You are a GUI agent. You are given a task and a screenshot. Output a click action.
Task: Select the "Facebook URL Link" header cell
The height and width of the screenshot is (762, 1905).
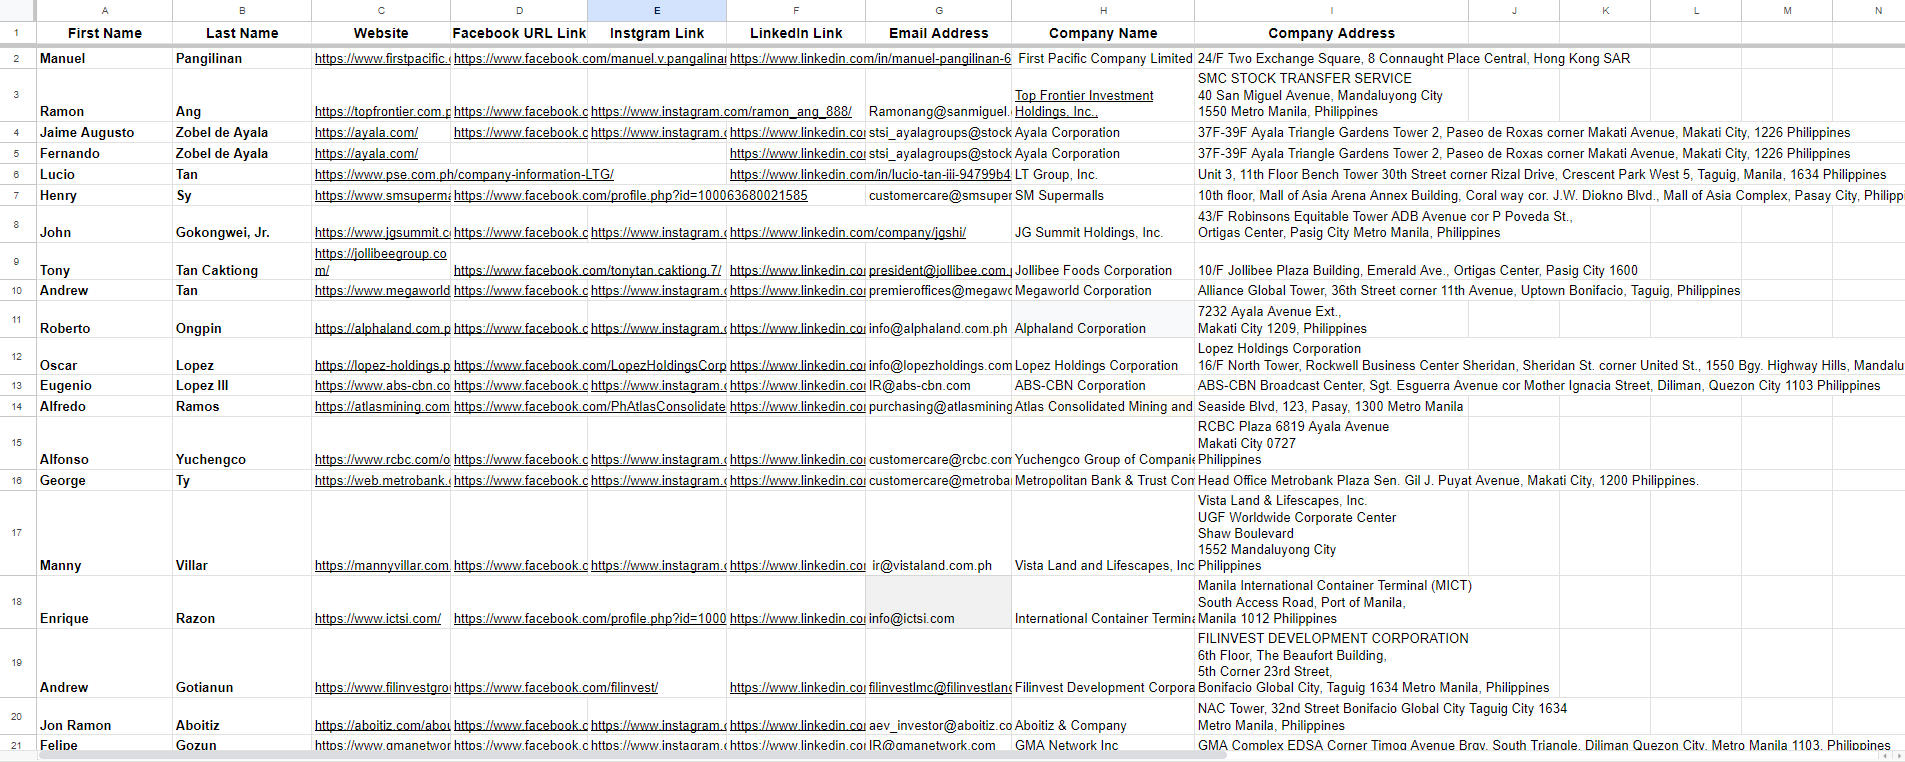519,33
